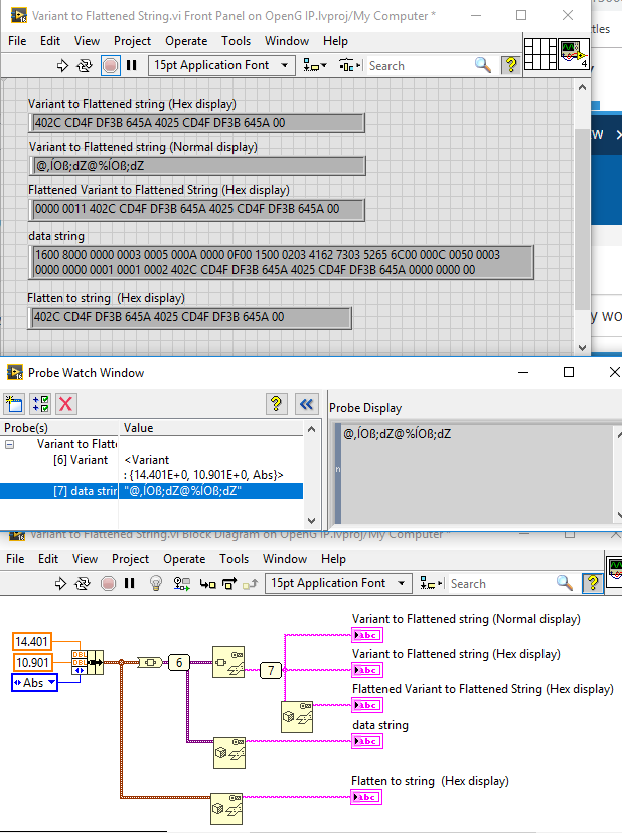Open the Front Panel Project menu
The image size is (627, 833).
click(x=132, y=41)
